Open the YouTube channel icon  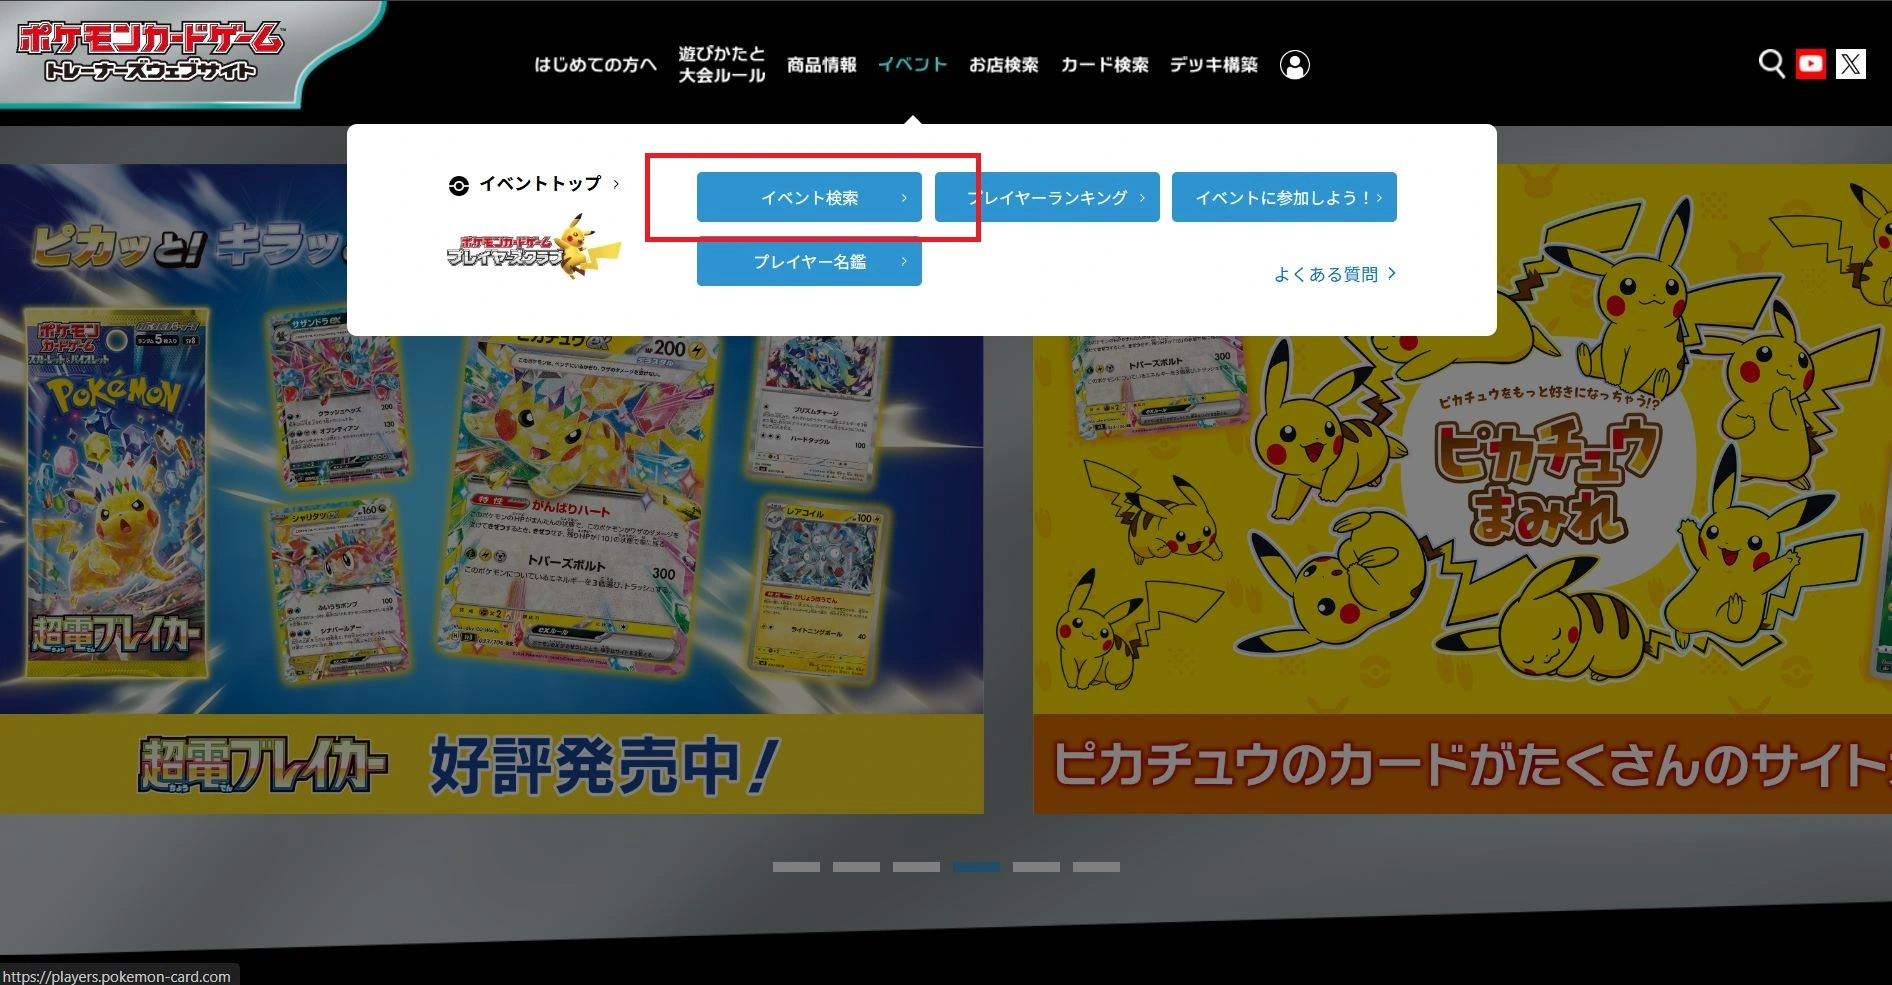[x=1810, y=64]
